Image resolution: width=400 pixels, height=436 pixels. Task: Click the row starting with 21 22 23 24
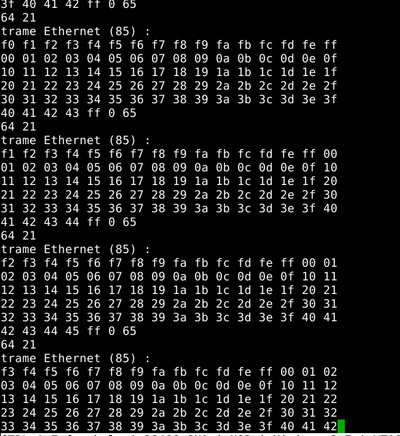pos(169,195)
